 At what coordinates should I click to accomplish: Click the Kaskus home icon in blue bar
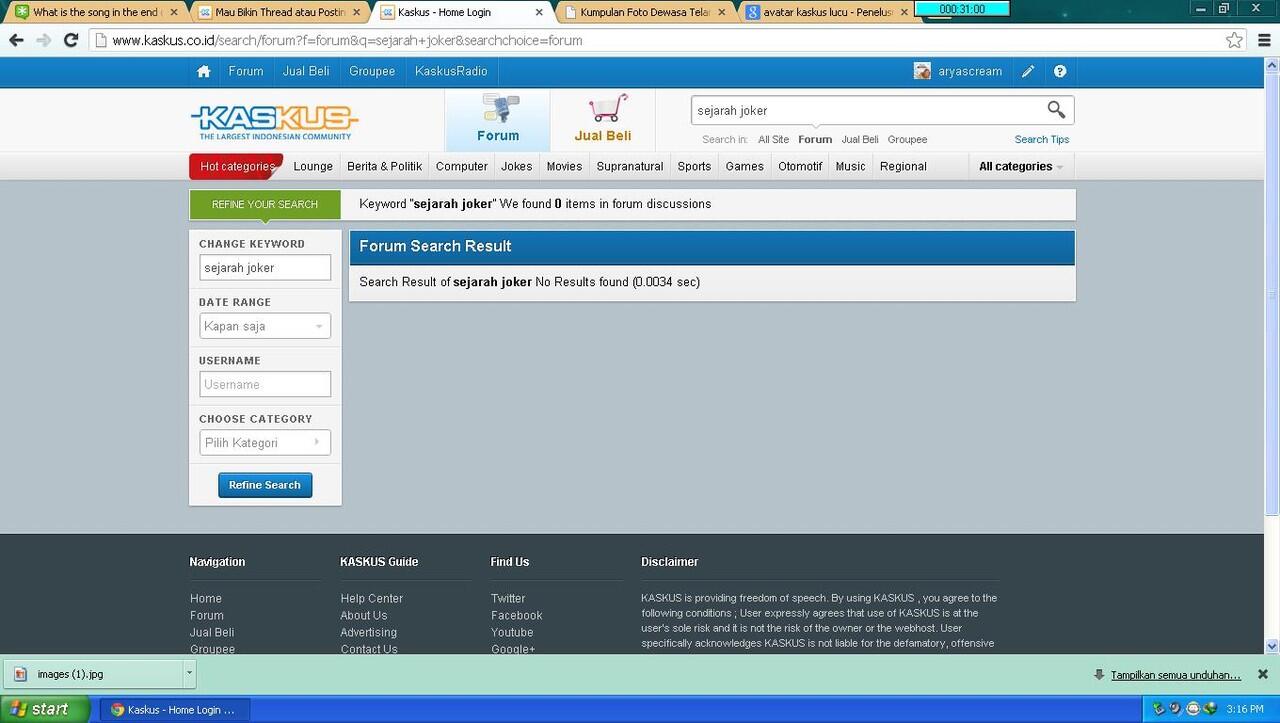[x=204, y=72]
